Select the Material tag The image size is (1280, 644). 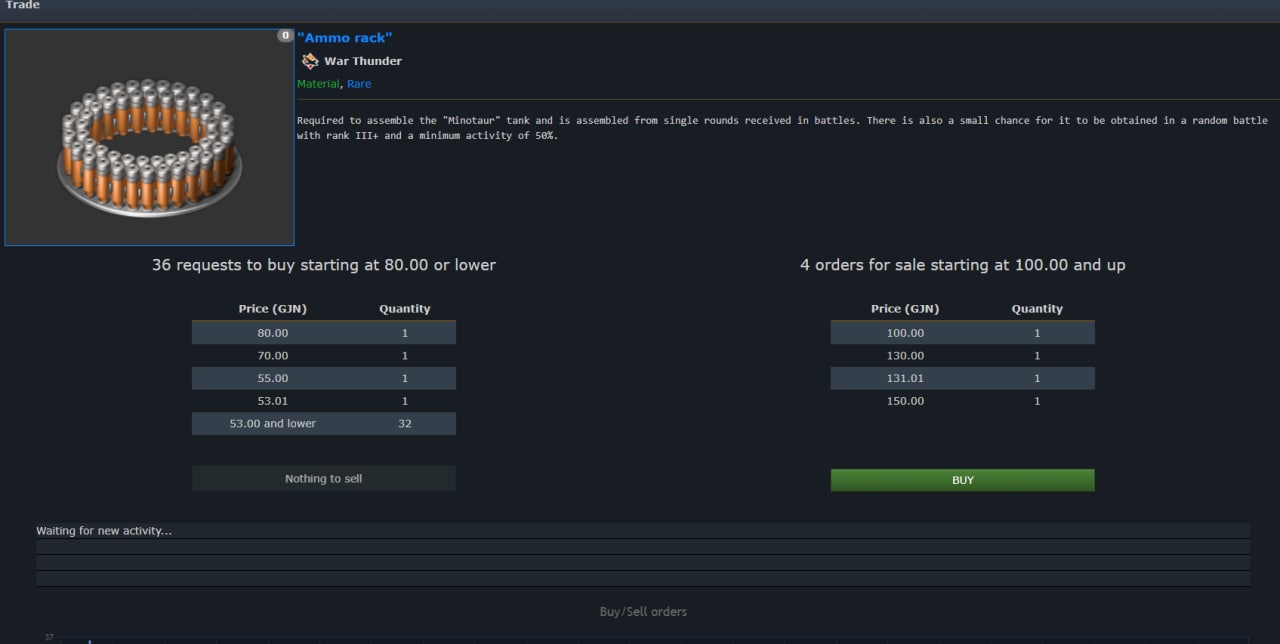318,84
